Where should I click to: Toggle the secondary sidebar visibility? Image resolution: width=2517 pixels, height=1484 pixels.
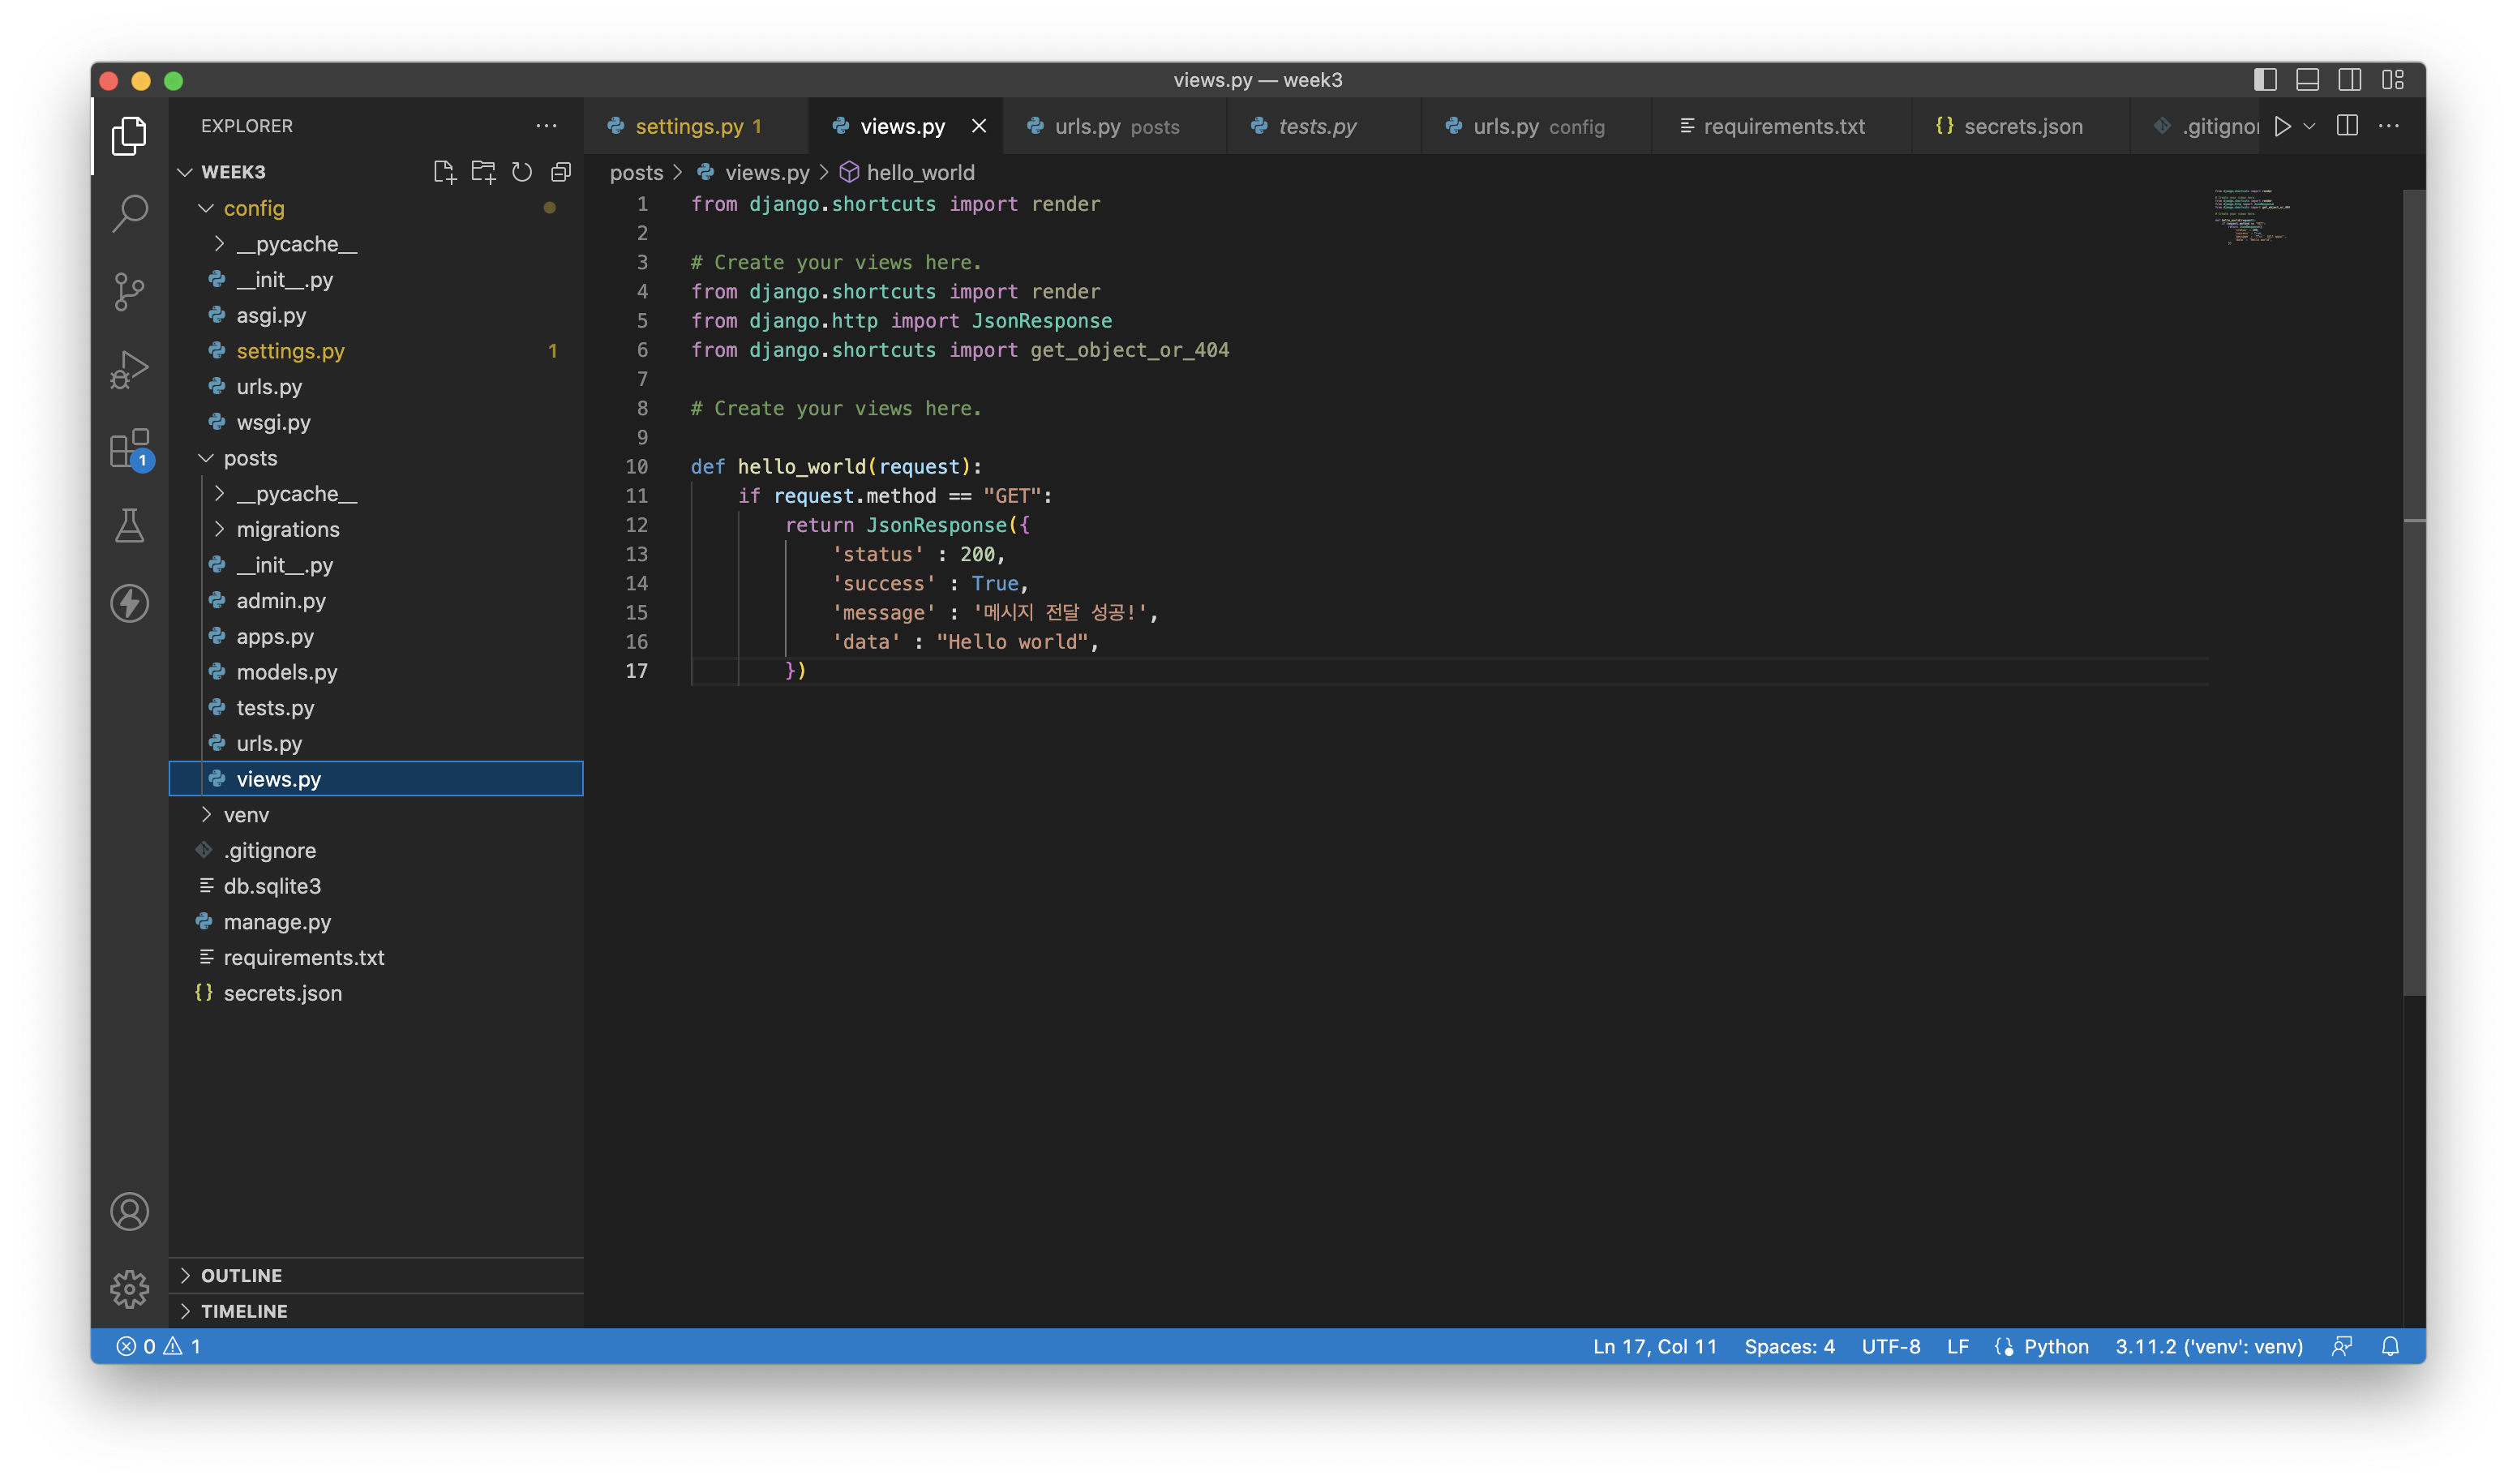point(2350,80)
